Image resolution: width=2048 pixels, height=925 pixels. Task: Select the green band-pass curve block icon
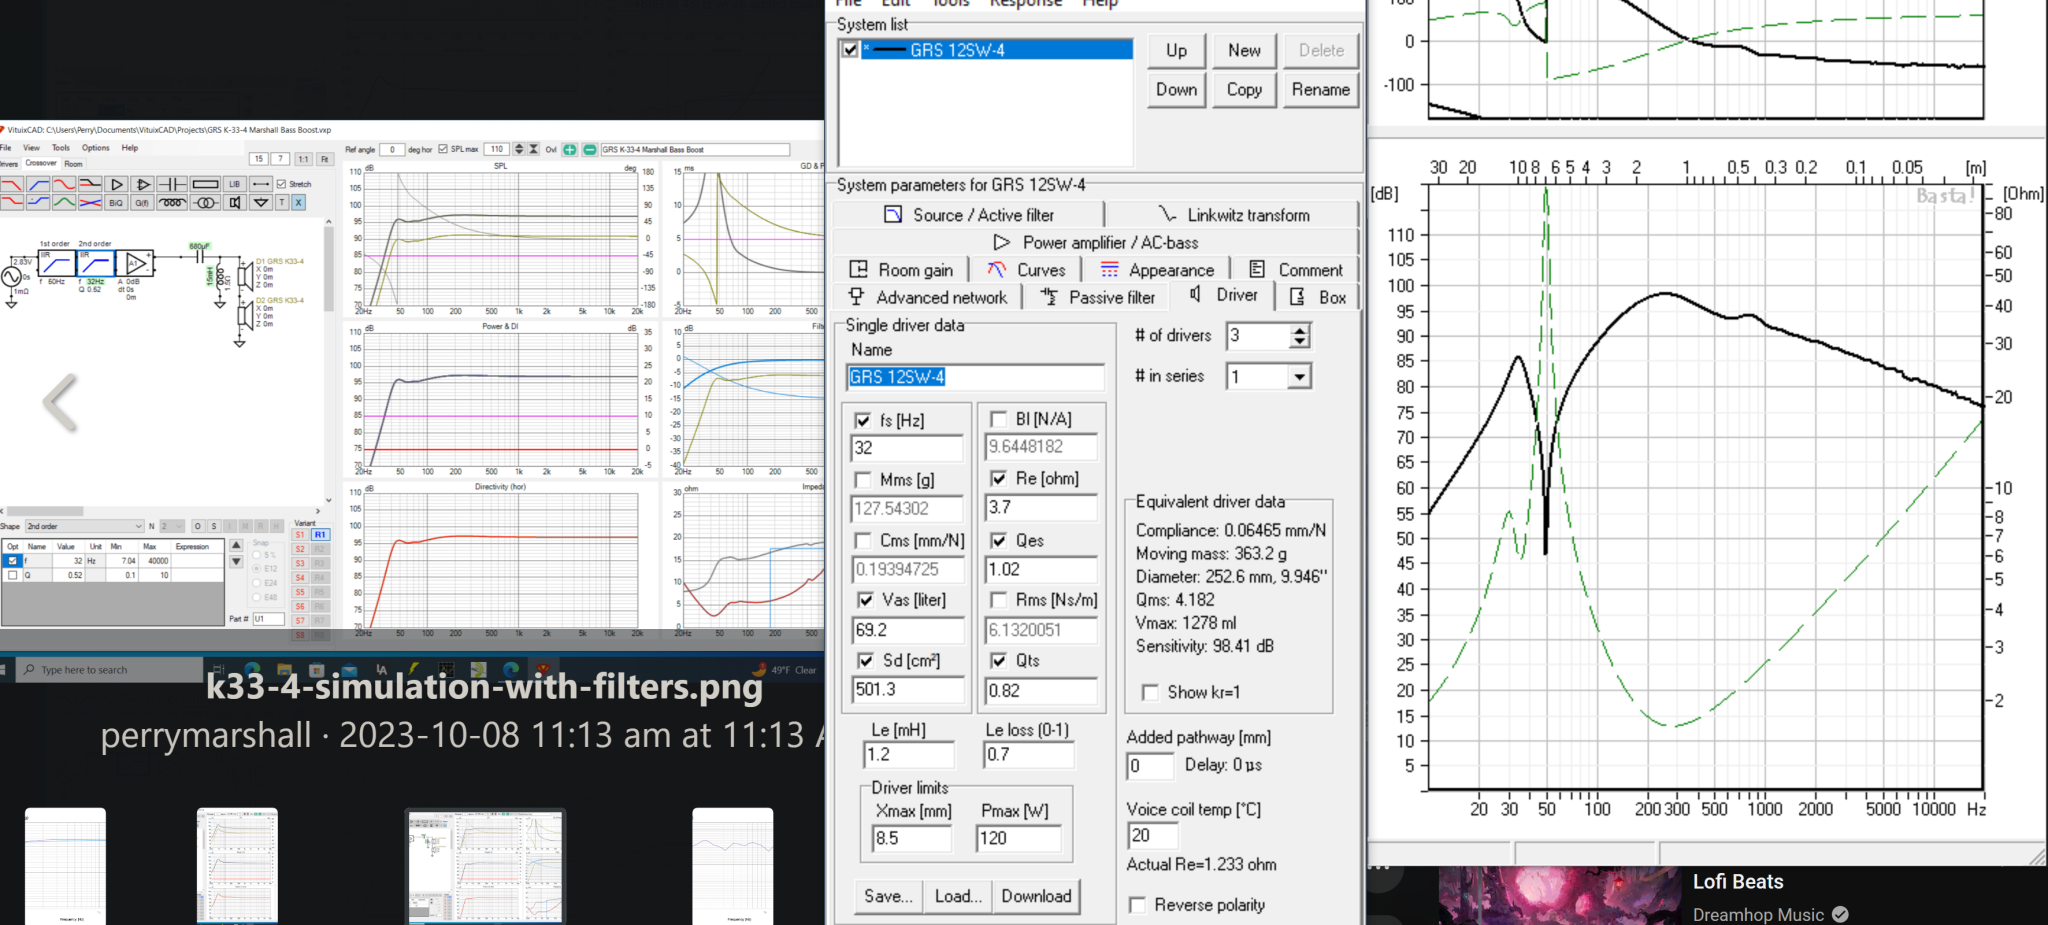point(64,203)
